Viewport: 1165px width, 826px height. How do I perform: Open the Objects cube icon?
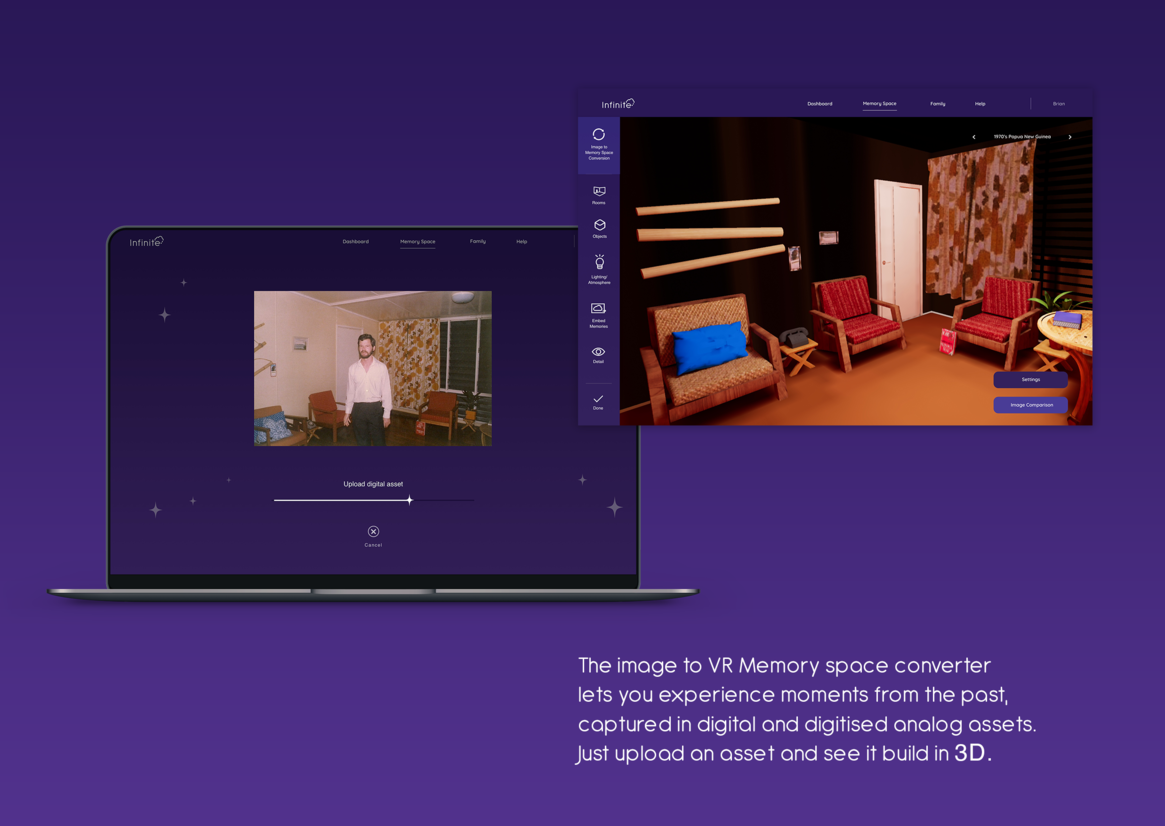pos(599,228)
